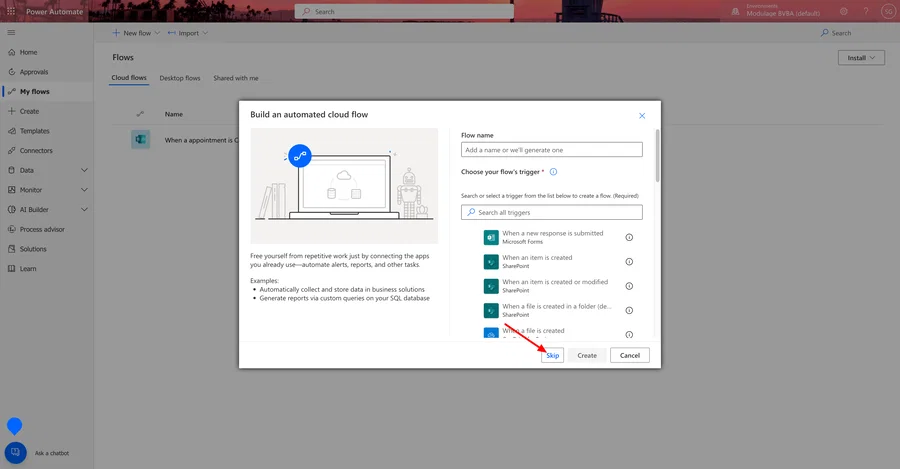Open the Environments picker Modulage BVBA
The width and height of the screenshot is (900, 469).
[776, 11]
